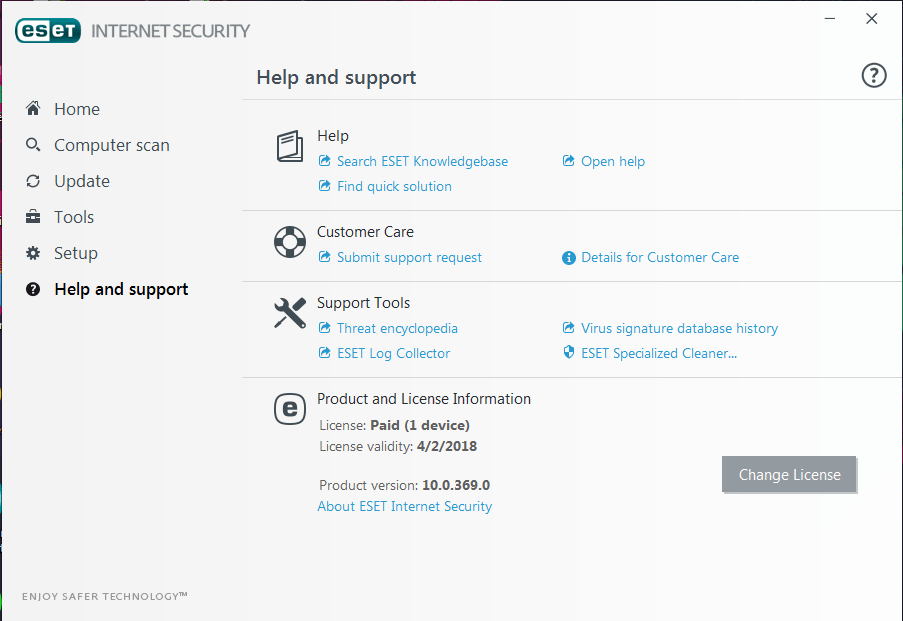Select Update in the sidebar

82,181
